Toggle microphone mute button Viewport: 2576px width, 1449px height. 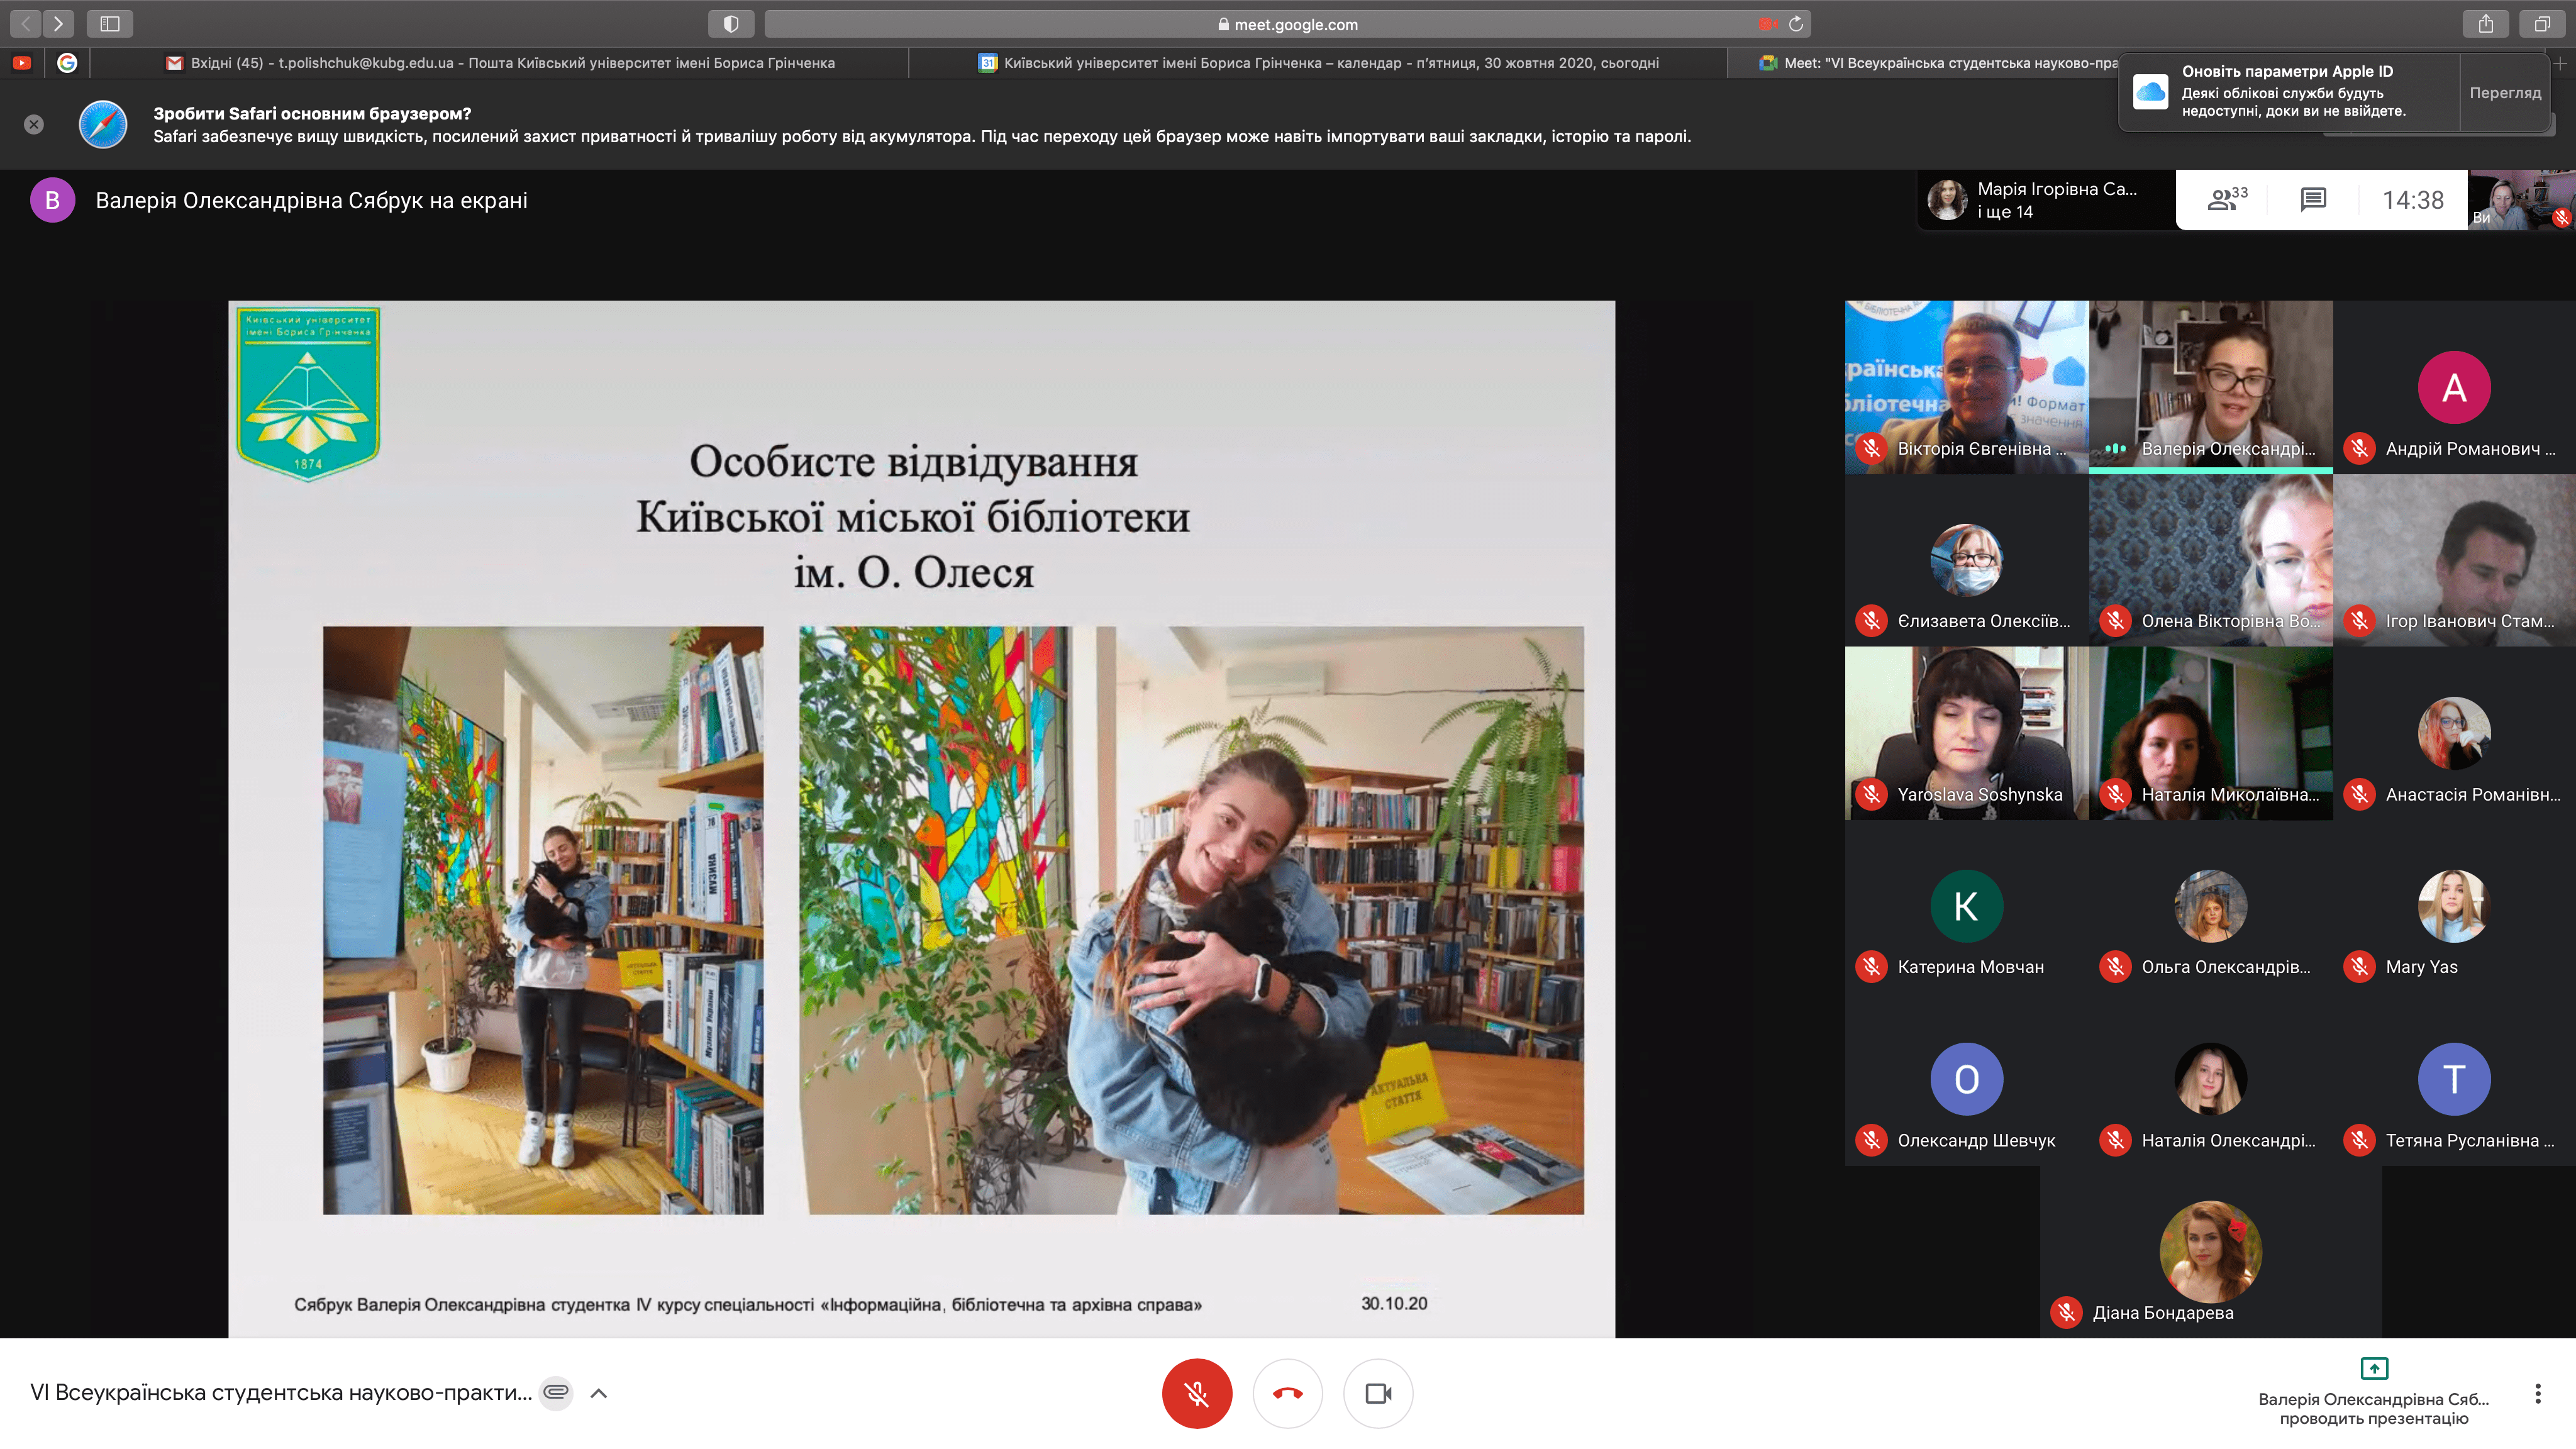1196,1393
